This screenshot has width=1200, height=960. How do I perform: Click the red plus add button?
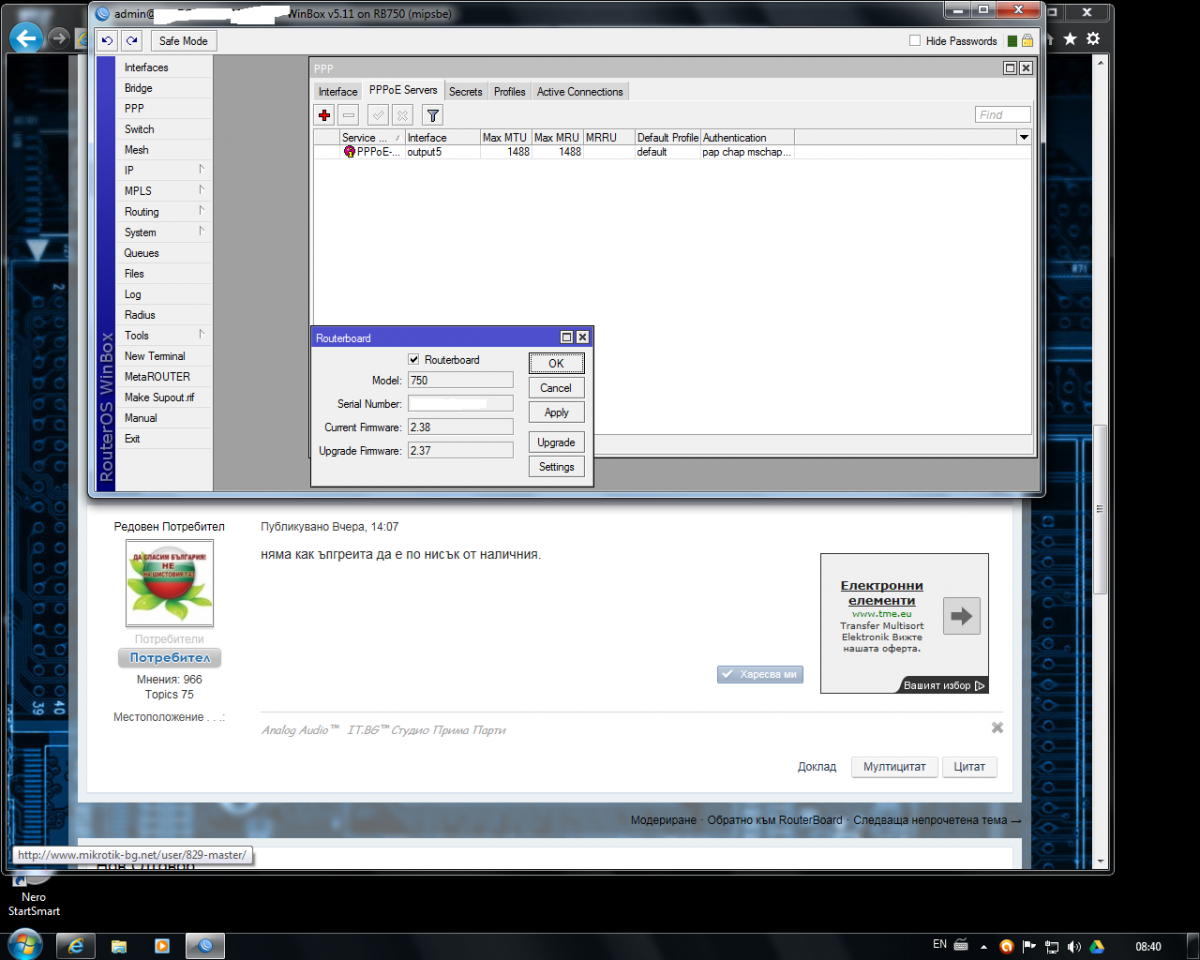(324, 115)
